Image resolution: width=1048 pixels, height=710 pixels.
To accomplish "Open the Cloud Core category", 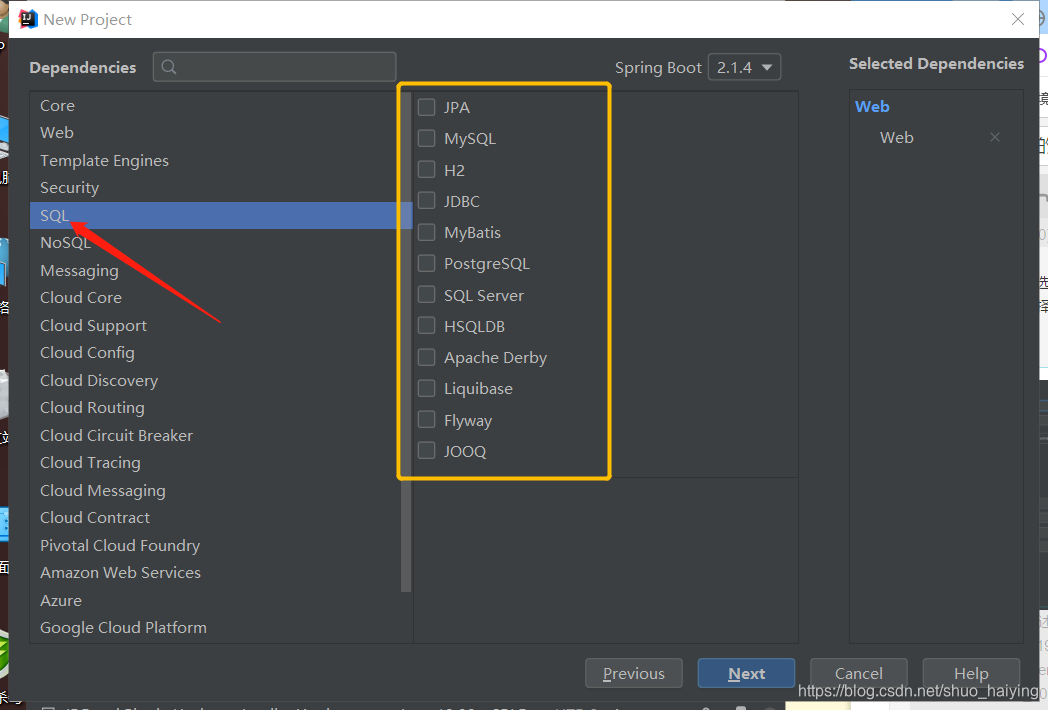I will [221, 298].
